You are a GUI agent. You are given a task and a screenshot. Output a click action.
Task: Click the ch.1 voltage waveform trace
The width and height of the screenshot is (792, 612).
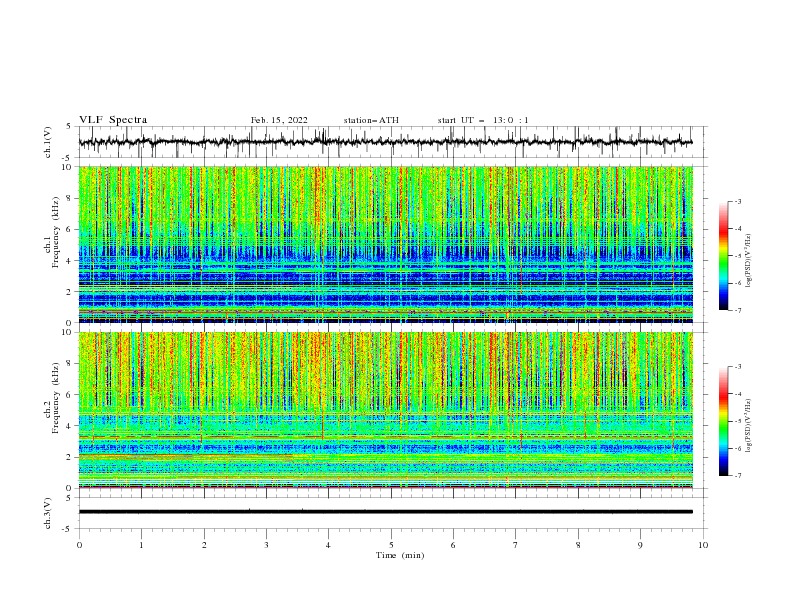coord(385,142)
